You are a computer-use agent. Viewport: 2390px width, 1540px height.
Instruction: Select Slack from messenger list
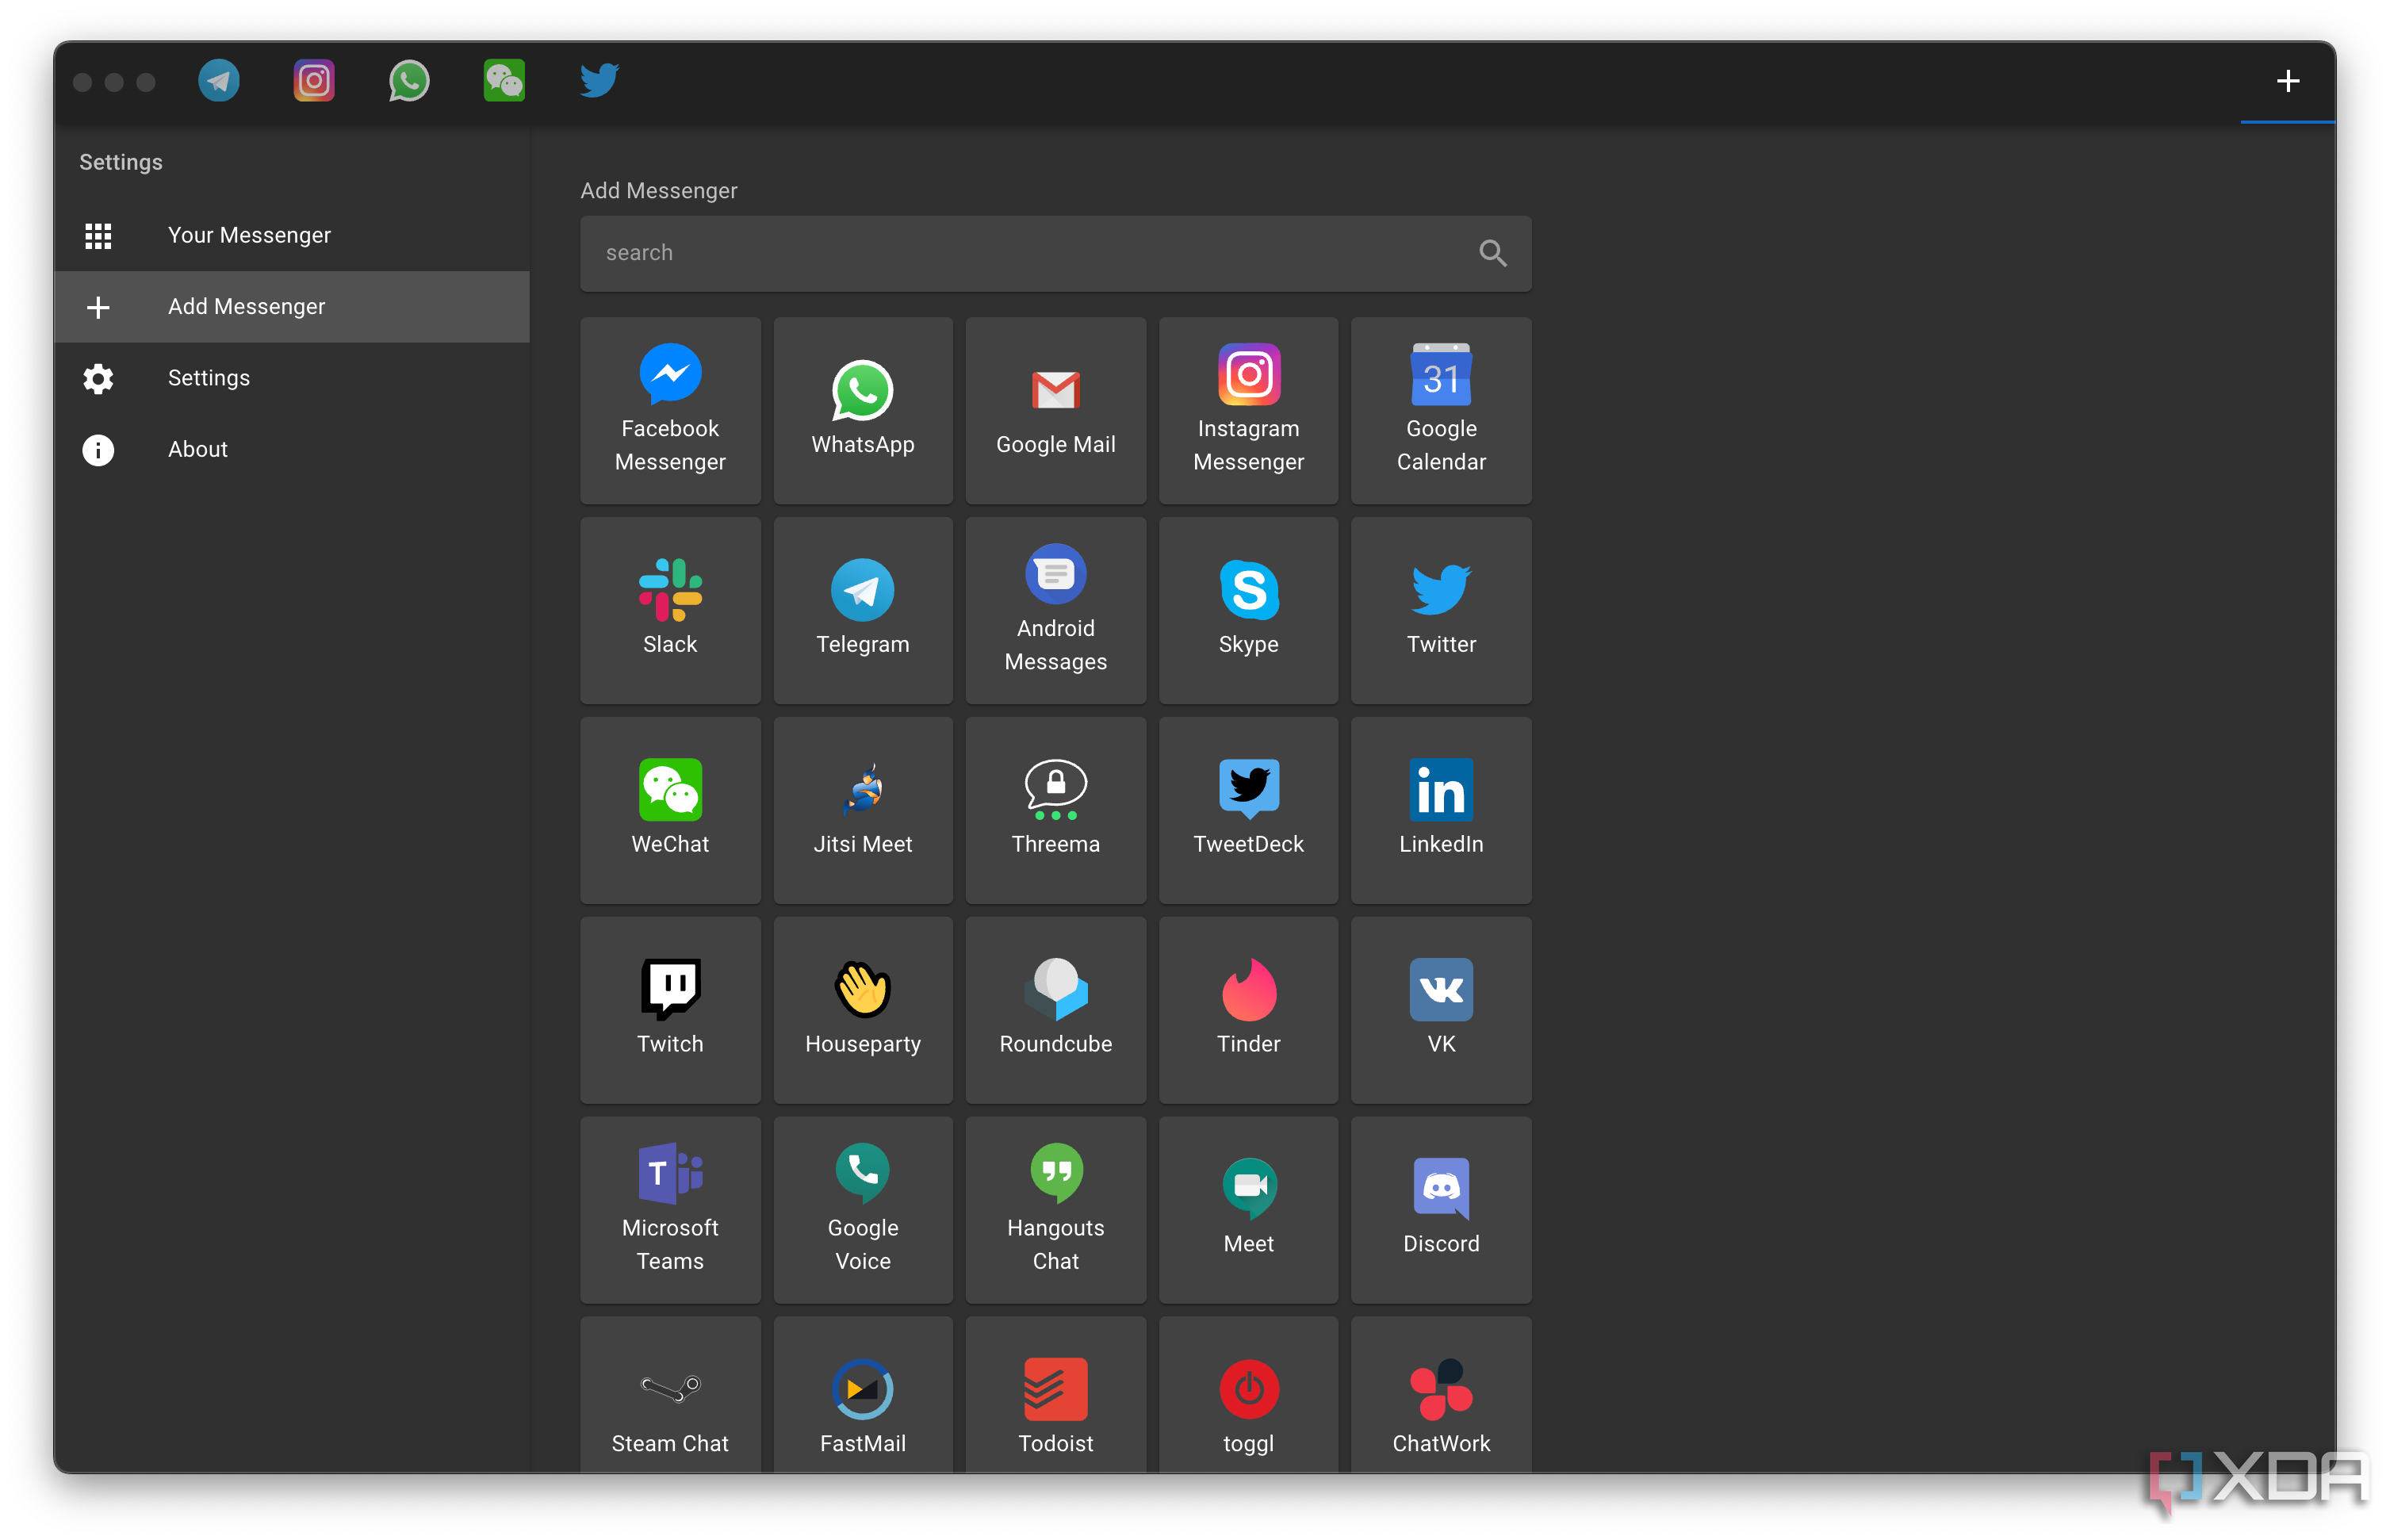(671, 603)
